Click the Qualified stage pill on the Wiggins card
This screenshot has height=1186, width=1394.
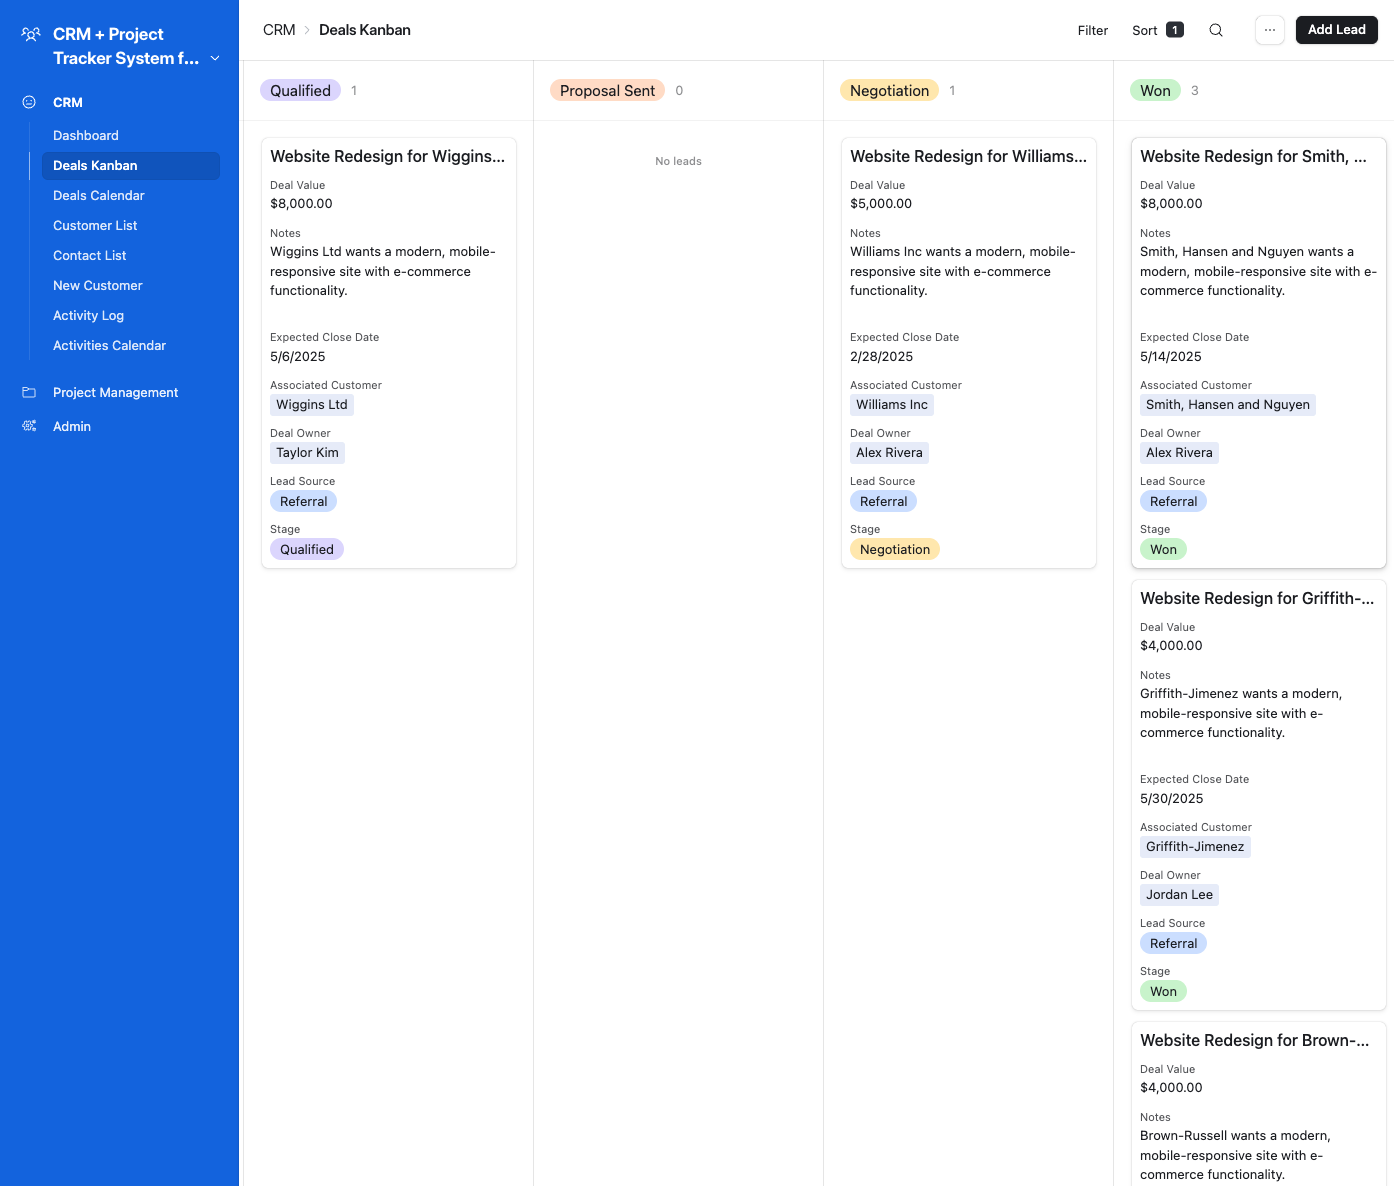(x=306, y=549)
